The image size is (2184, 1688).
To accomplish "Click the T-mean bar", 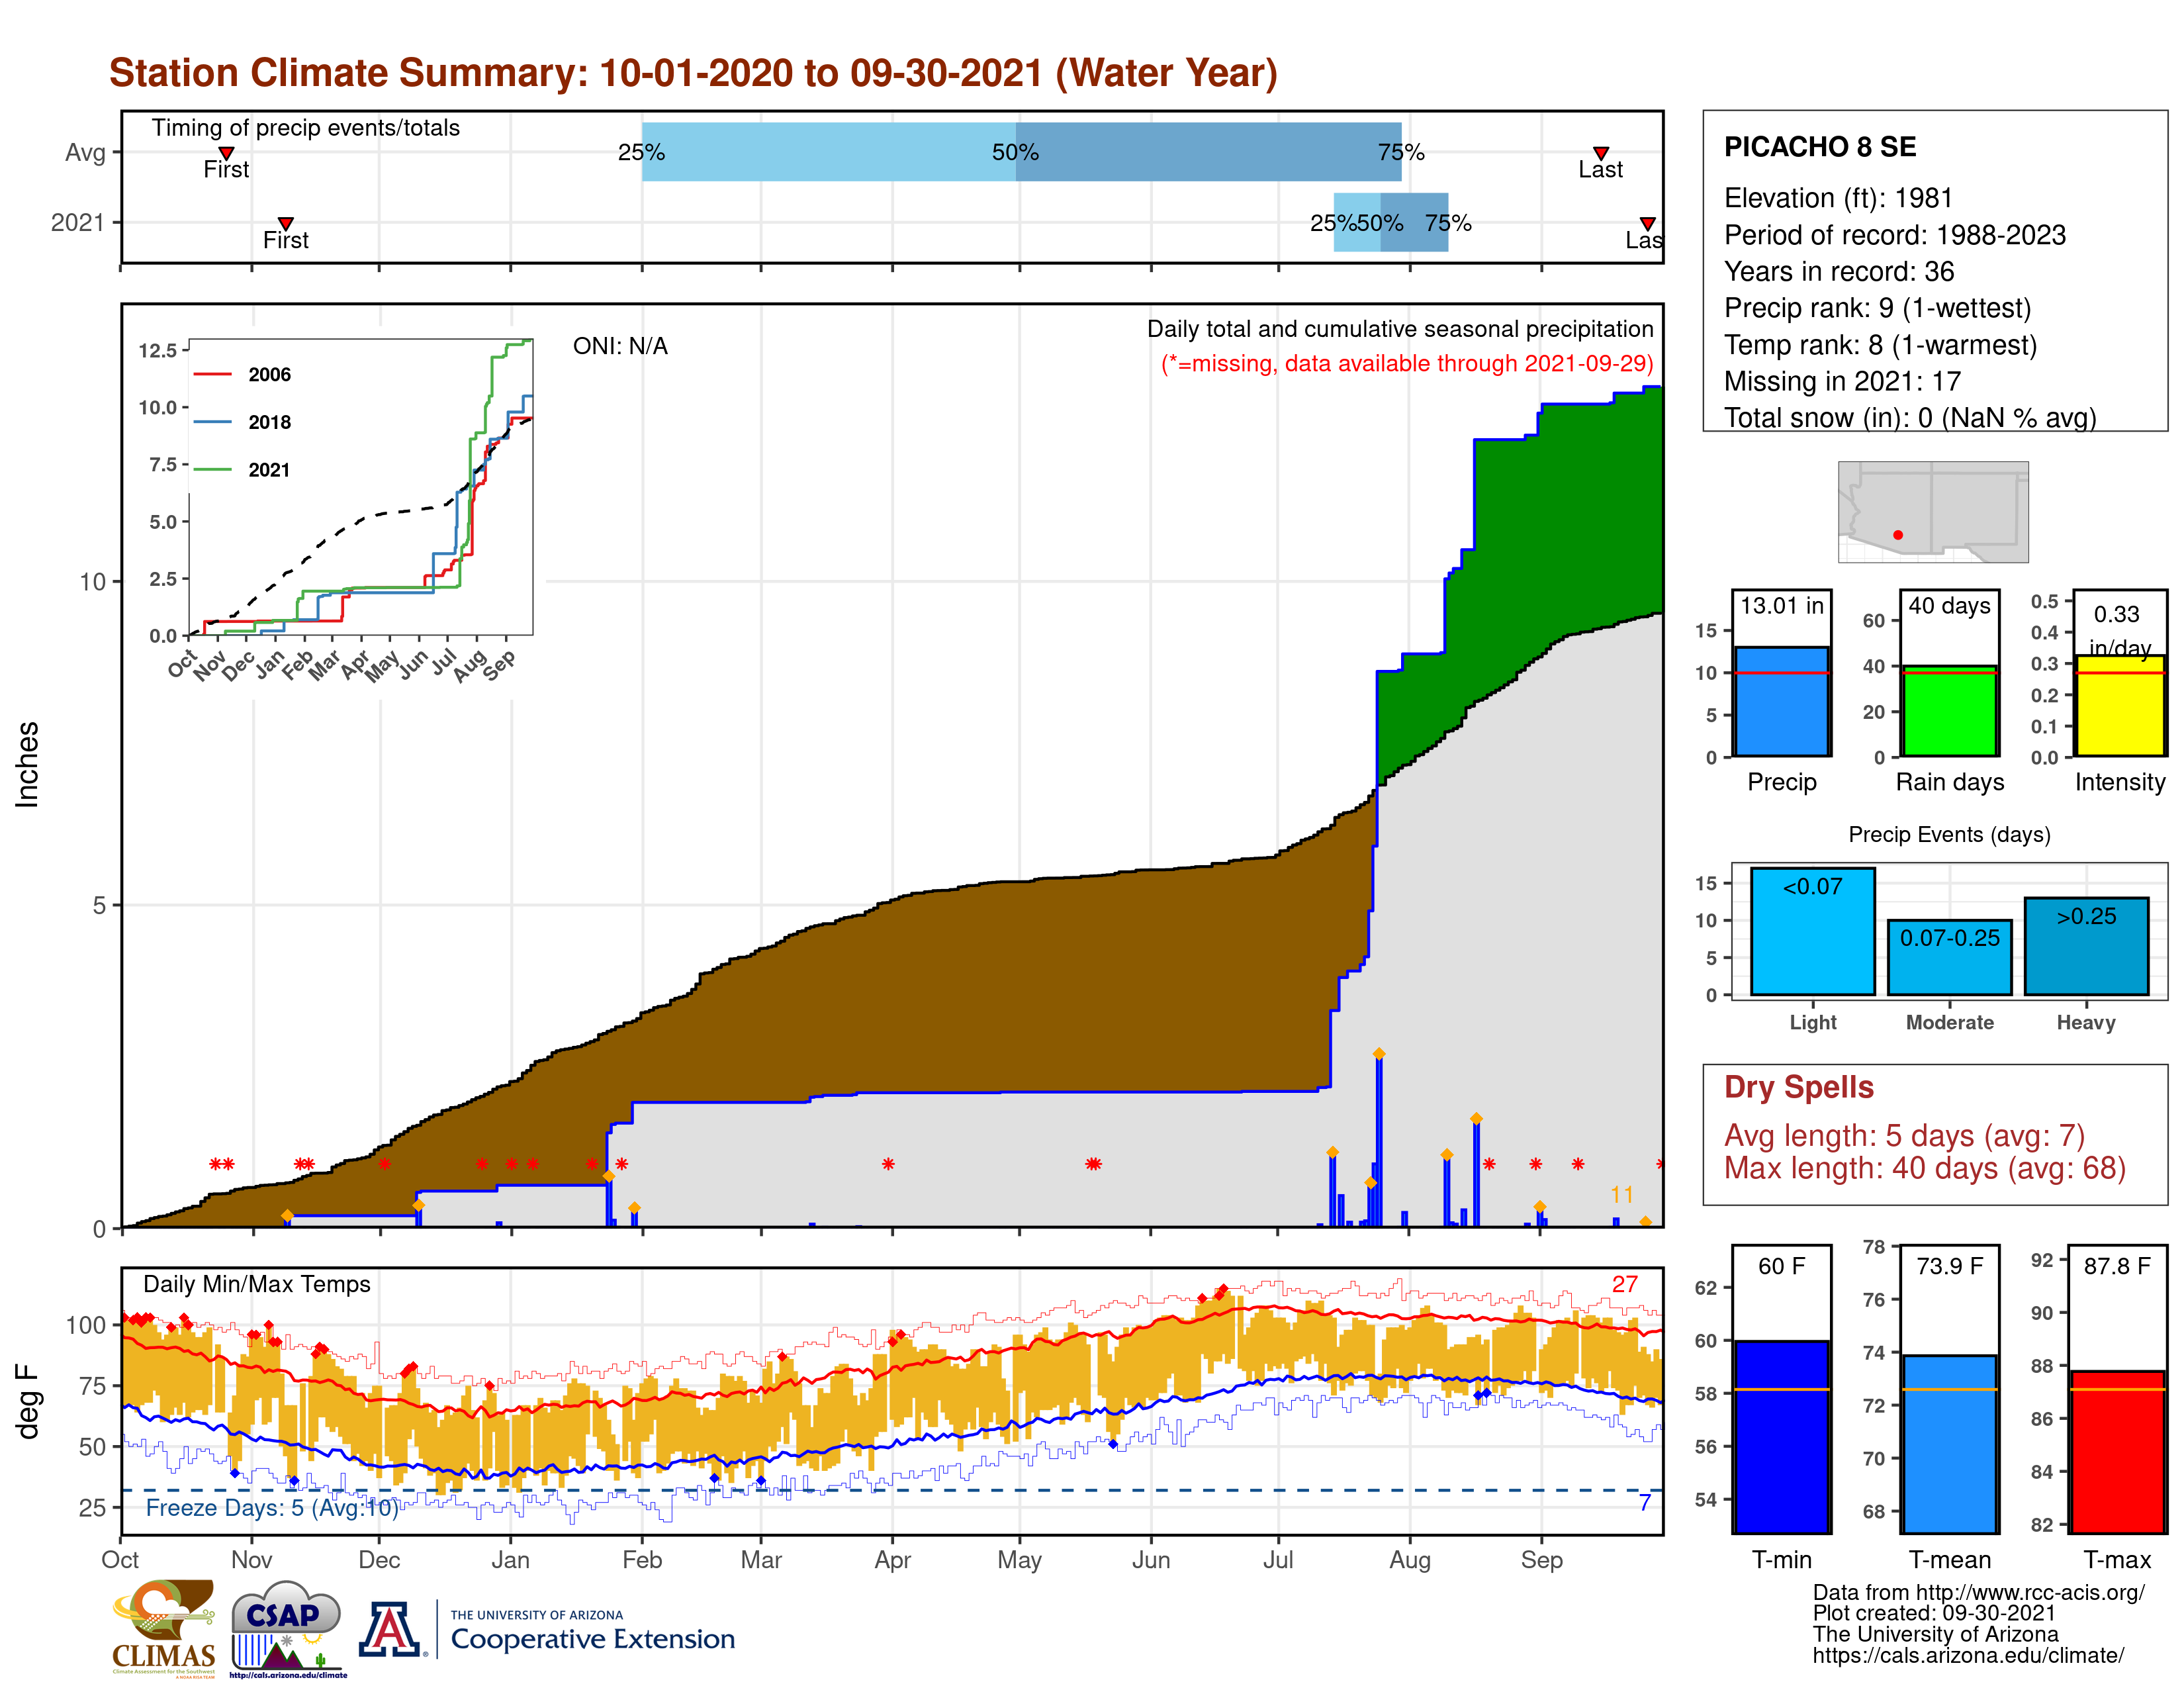I will (1949, 1444).
